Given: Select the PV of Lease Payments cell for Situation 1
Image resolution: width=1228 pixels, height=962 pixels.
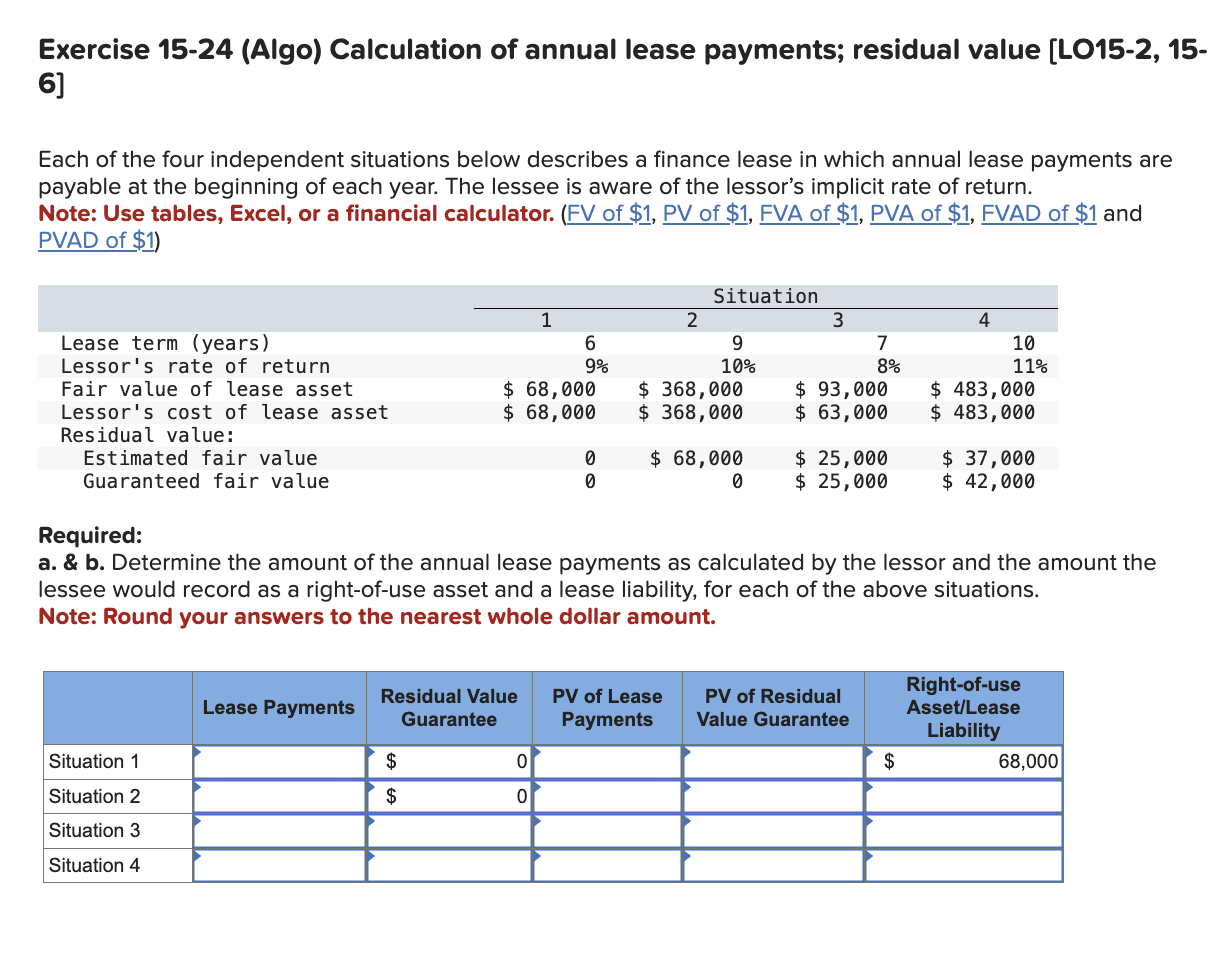Looking at the screenshot, I should click(x=607, y=761).
